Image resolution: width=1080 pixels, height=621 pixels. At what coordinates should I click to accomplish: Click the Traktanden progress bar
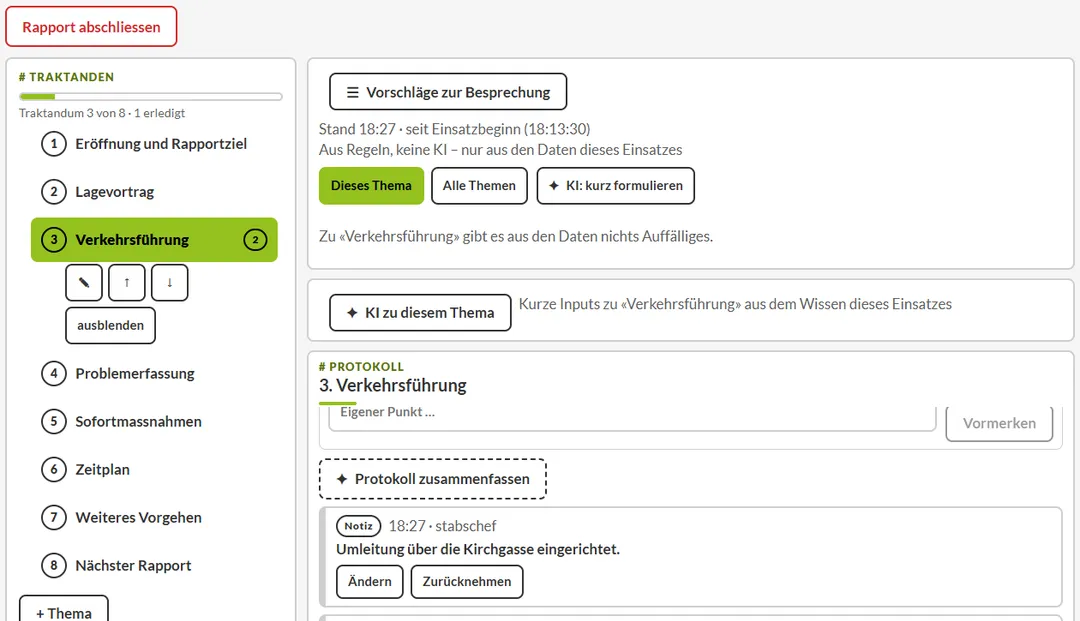coord(151,96)
